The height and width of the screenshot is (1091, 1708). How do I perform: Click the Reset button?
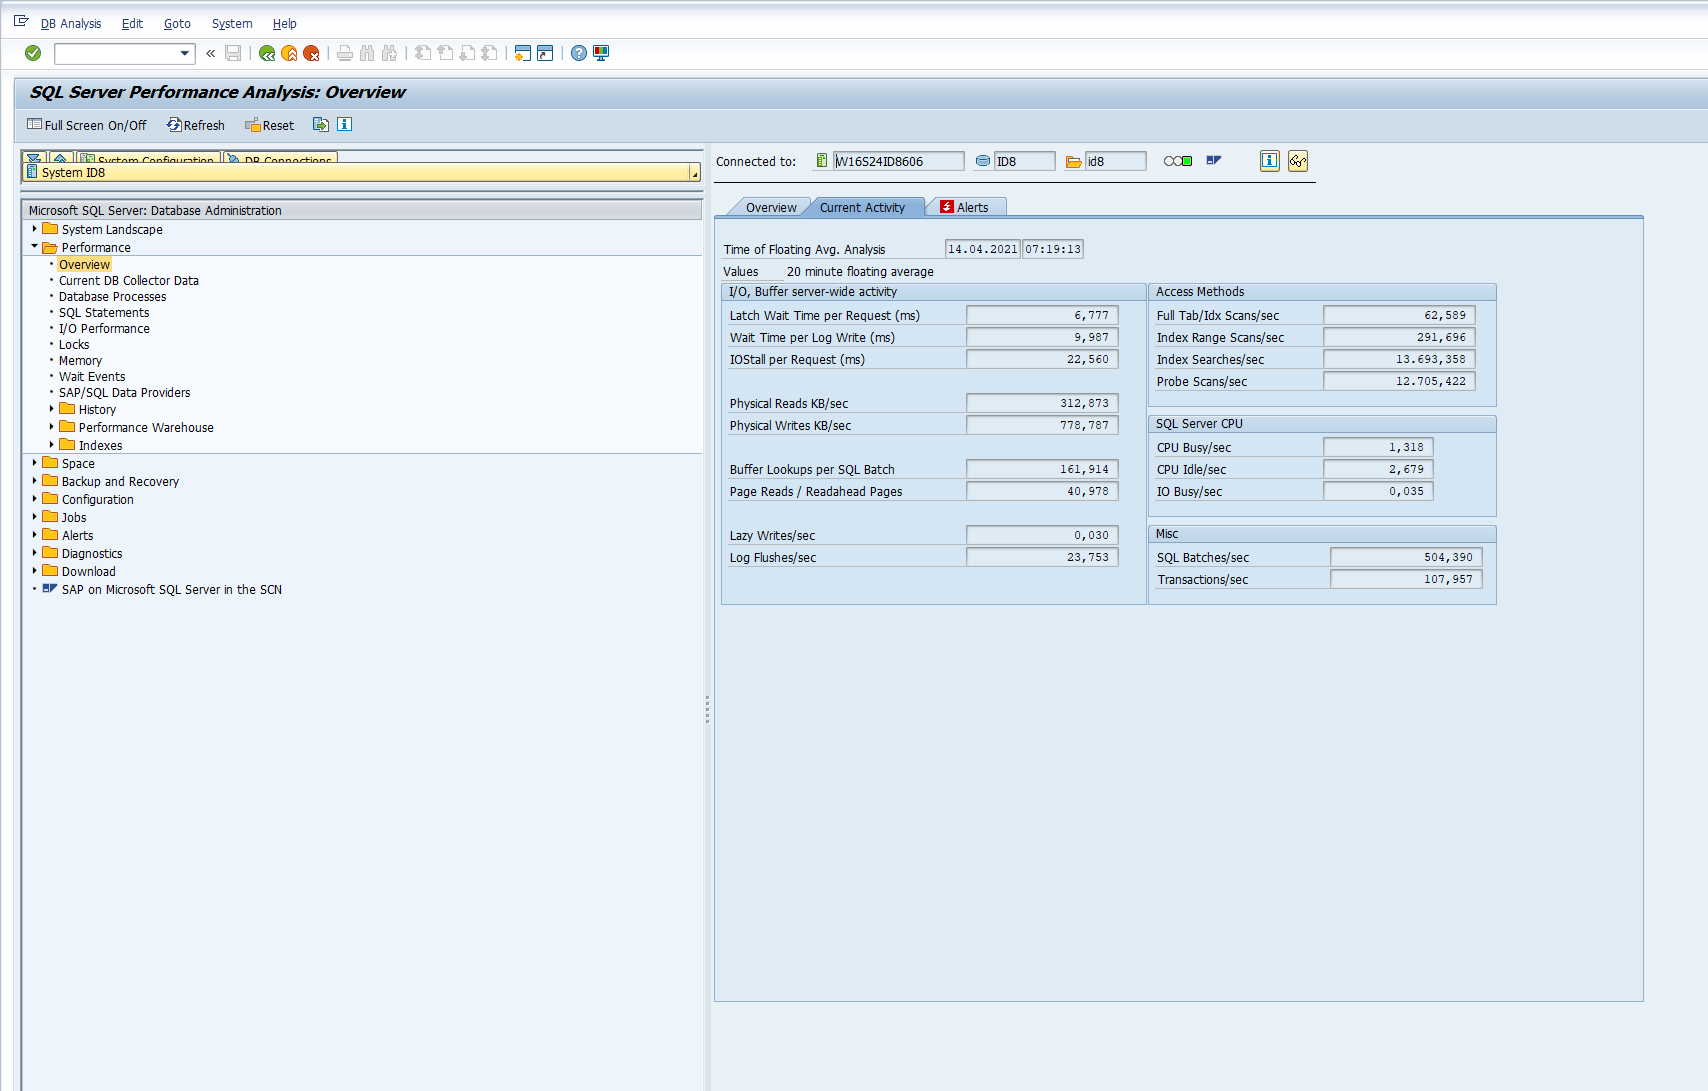tap(270, 125)
